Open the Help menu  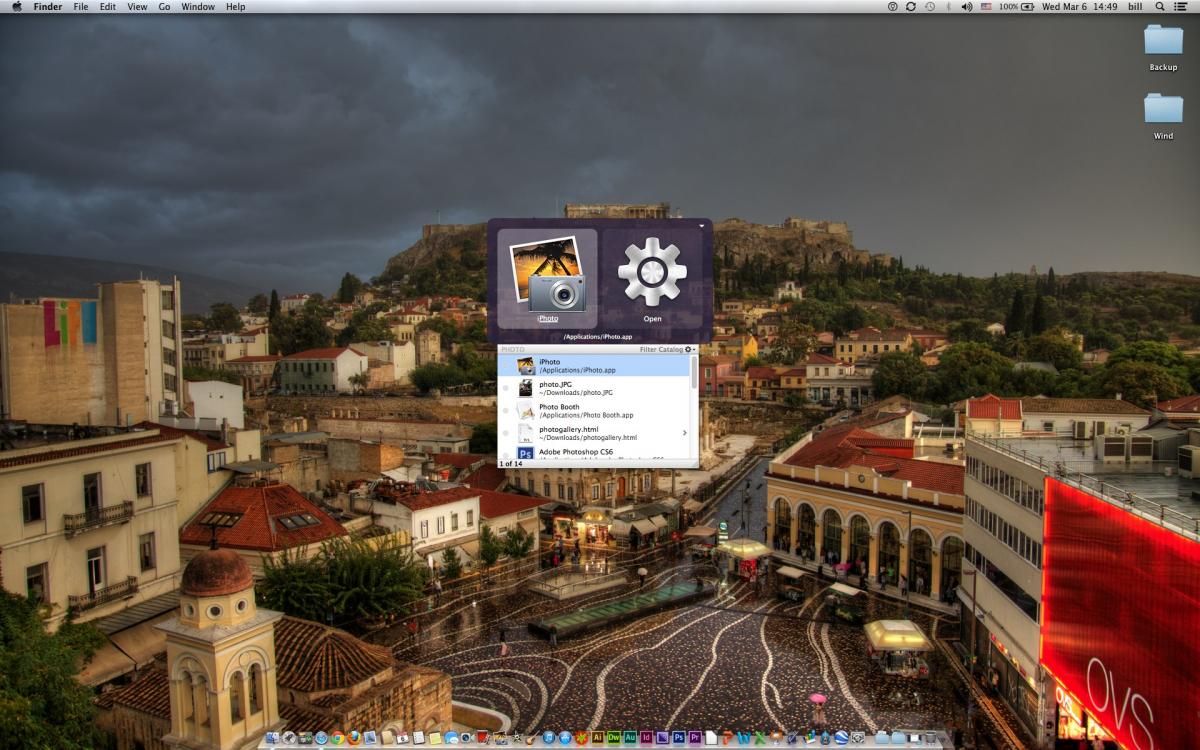click(235, 6)
